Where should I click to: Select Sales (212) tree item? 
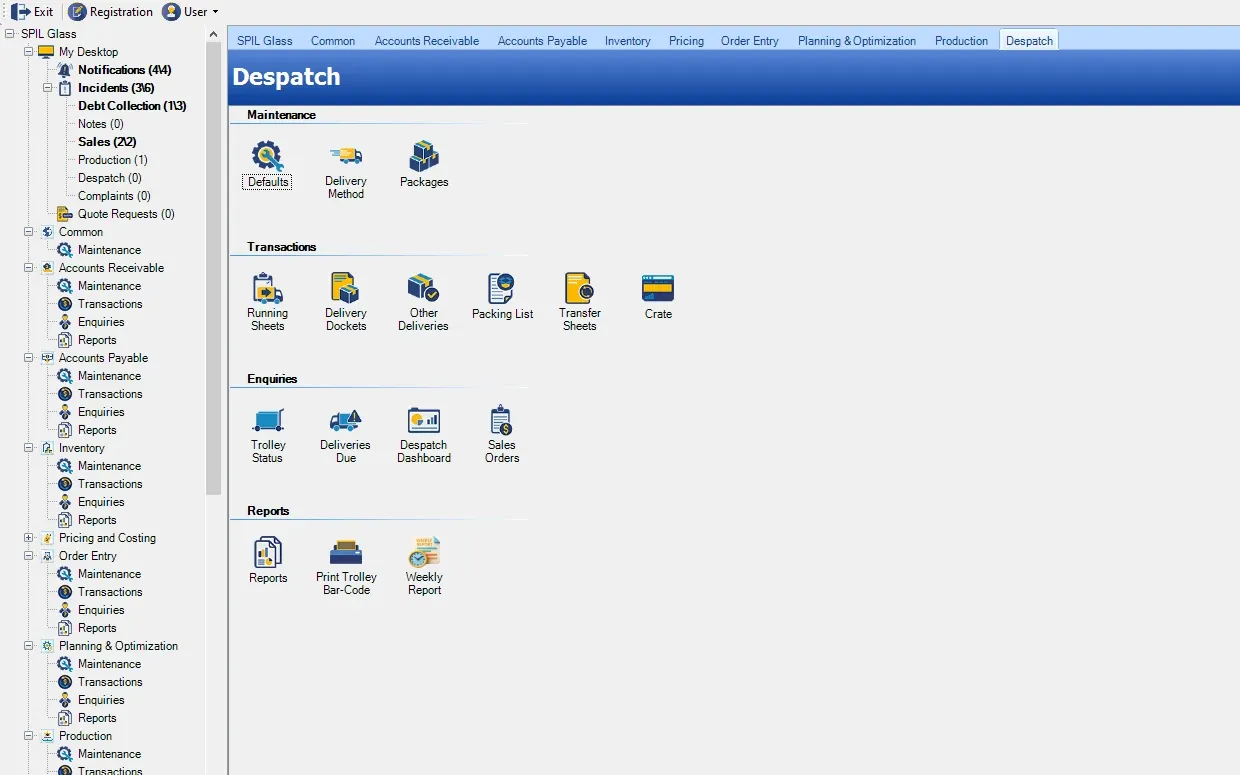pyautogui.click(x=107, y=142)
